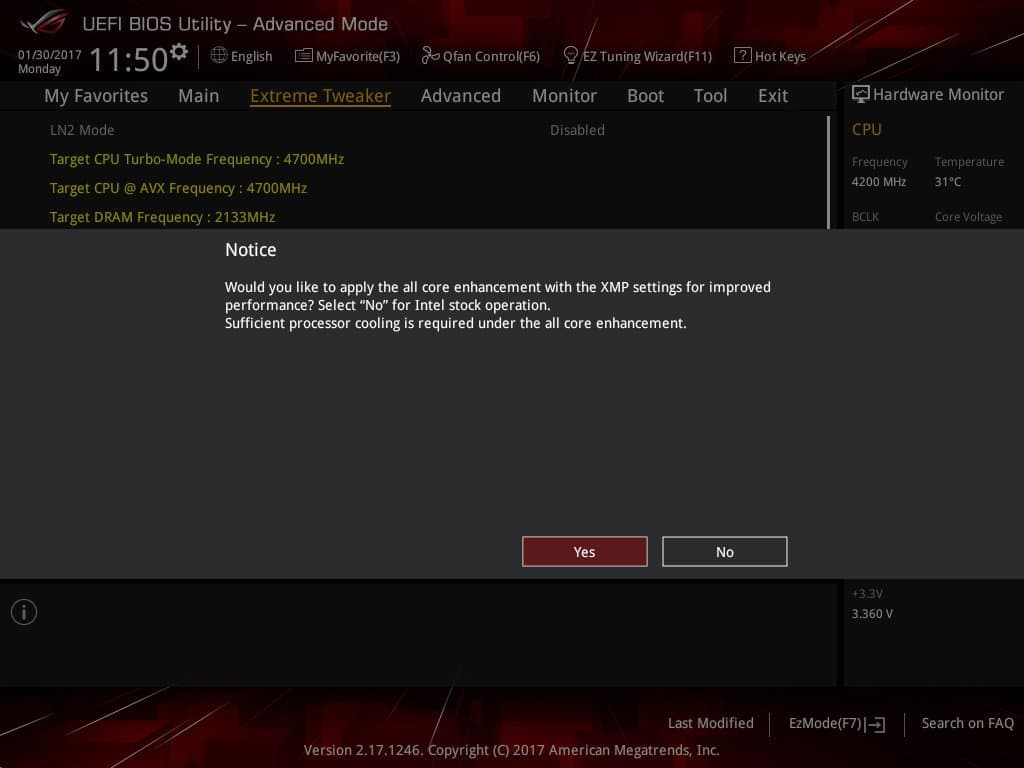Click the EzMode exit arrow icon

[x=875, y=724]
